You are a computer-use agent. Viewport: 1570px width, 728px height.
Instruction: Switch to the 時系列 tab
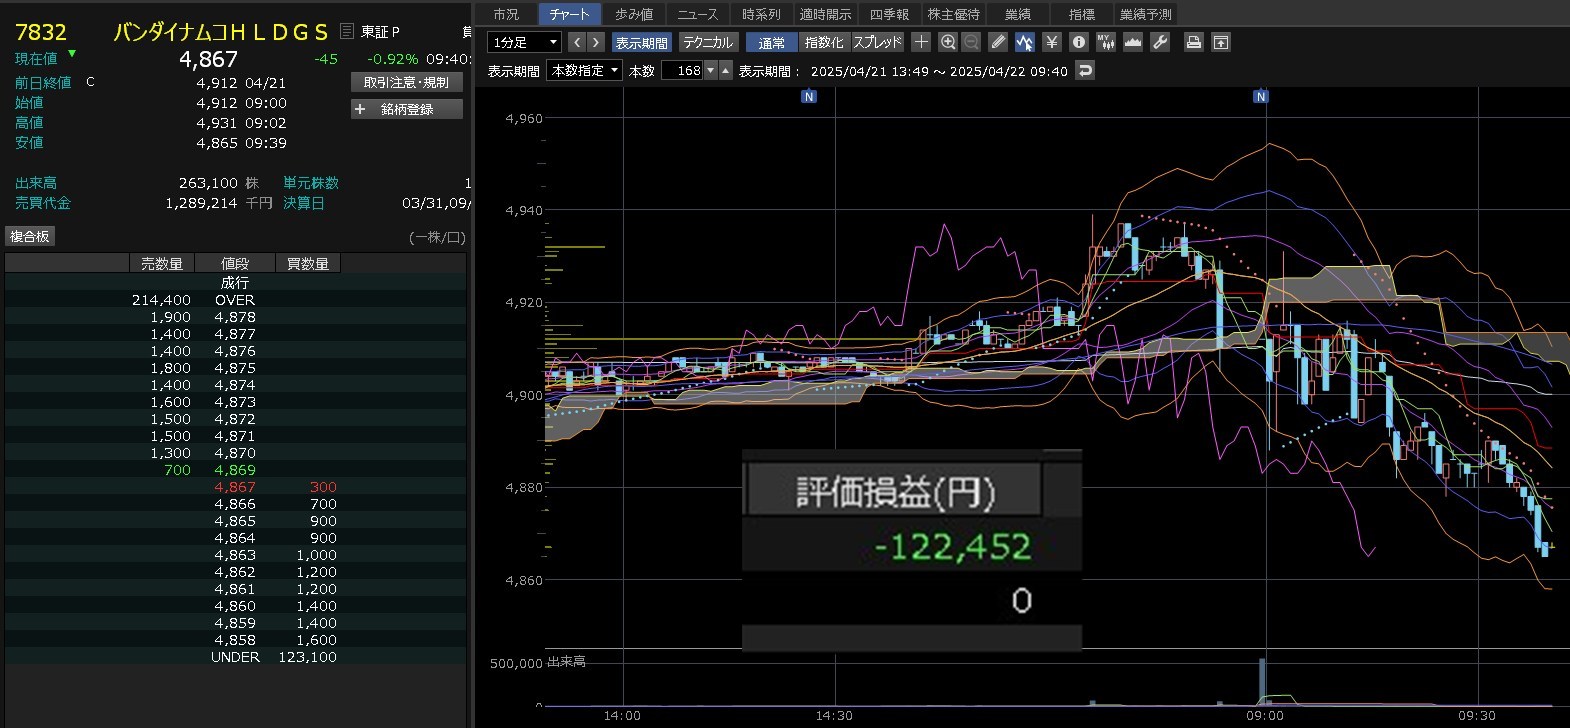(761, 14)
